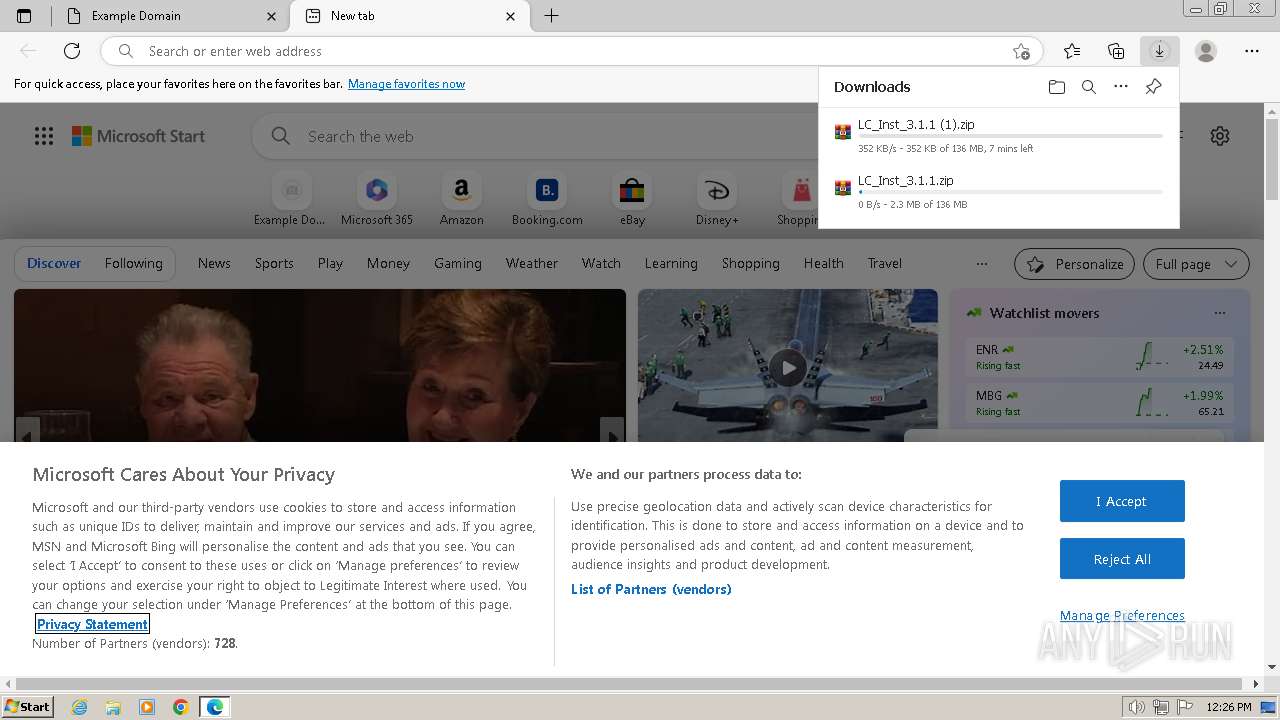Open the Weather category
This screenshot has height=720, width=1280.
tap(531, 264)
